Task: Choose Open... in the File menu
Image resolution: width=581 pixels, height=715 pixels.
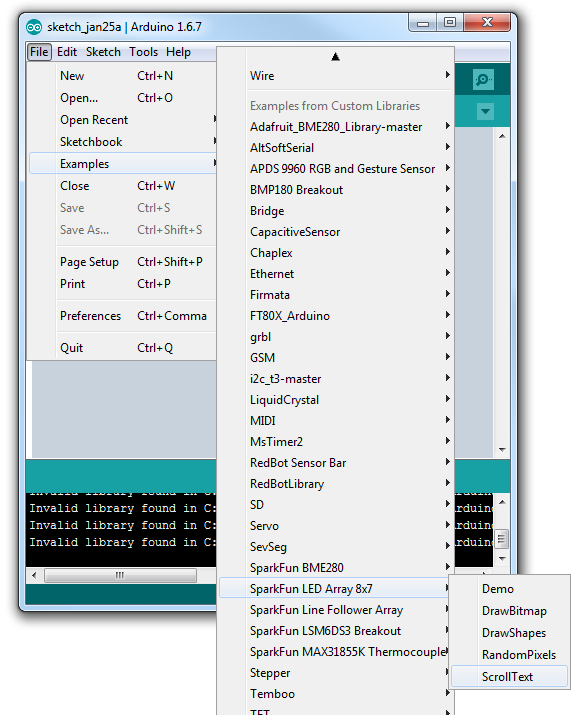Action: click(123, 98)
